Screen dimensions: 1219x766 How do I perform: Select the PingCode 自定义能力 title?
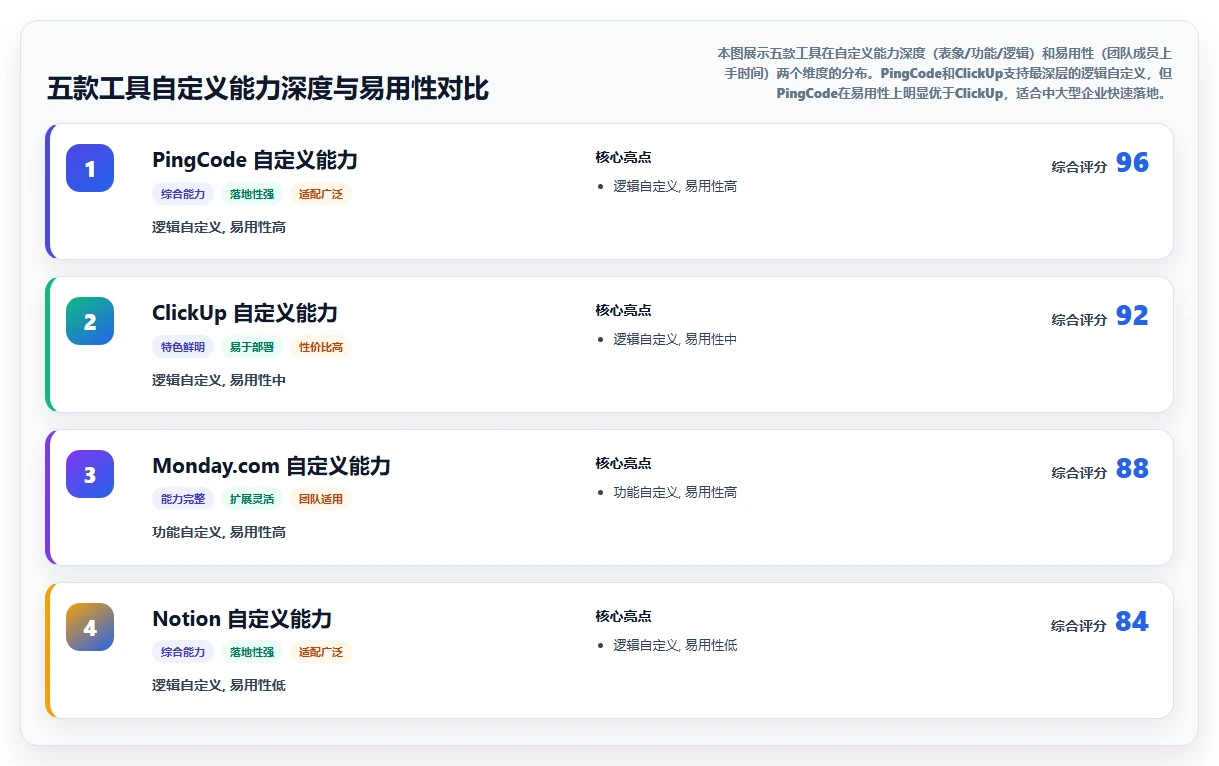[255, 160]
